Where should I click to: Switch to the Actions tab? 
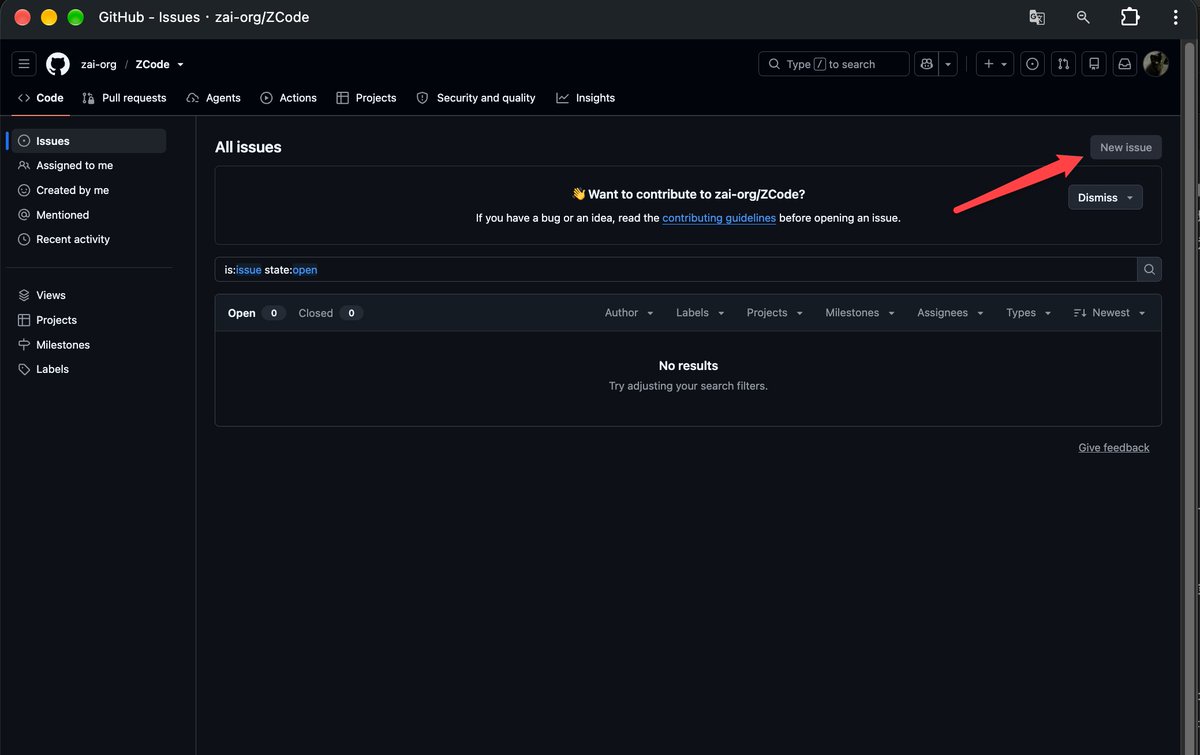[288, 98]
